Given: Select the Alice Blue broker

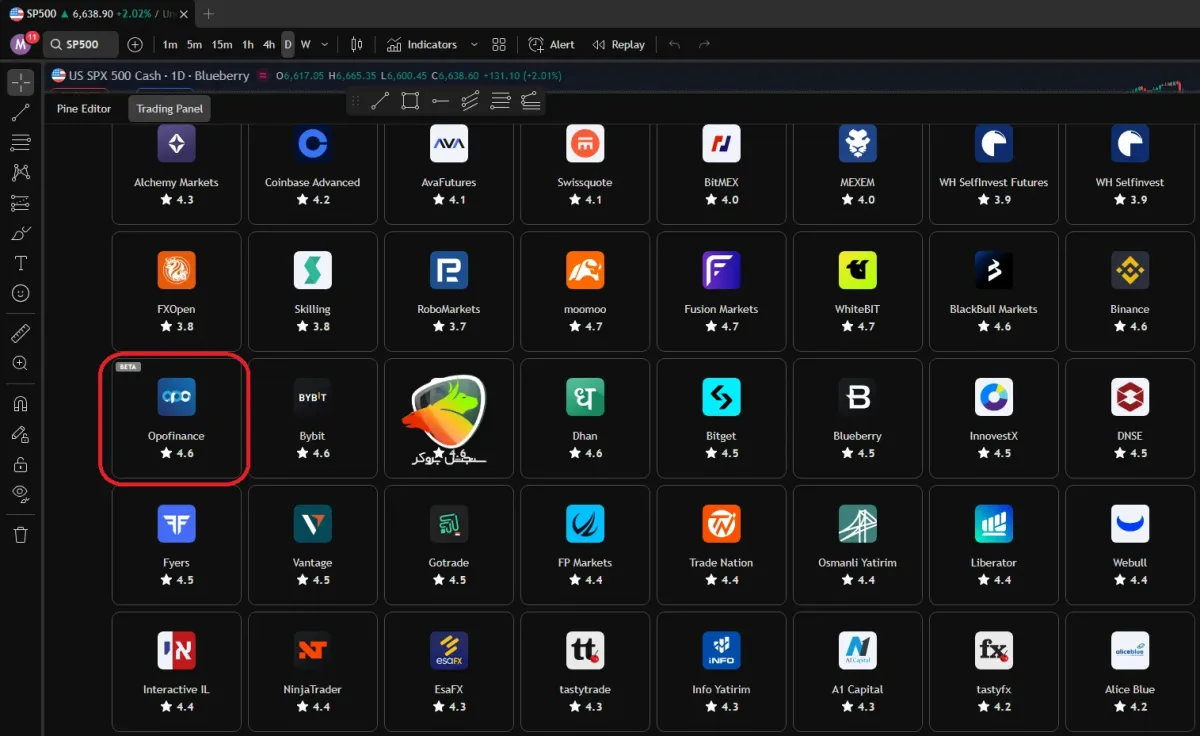Looking at the screenshot, I should pyautogui.click(x=1130, y=672).
